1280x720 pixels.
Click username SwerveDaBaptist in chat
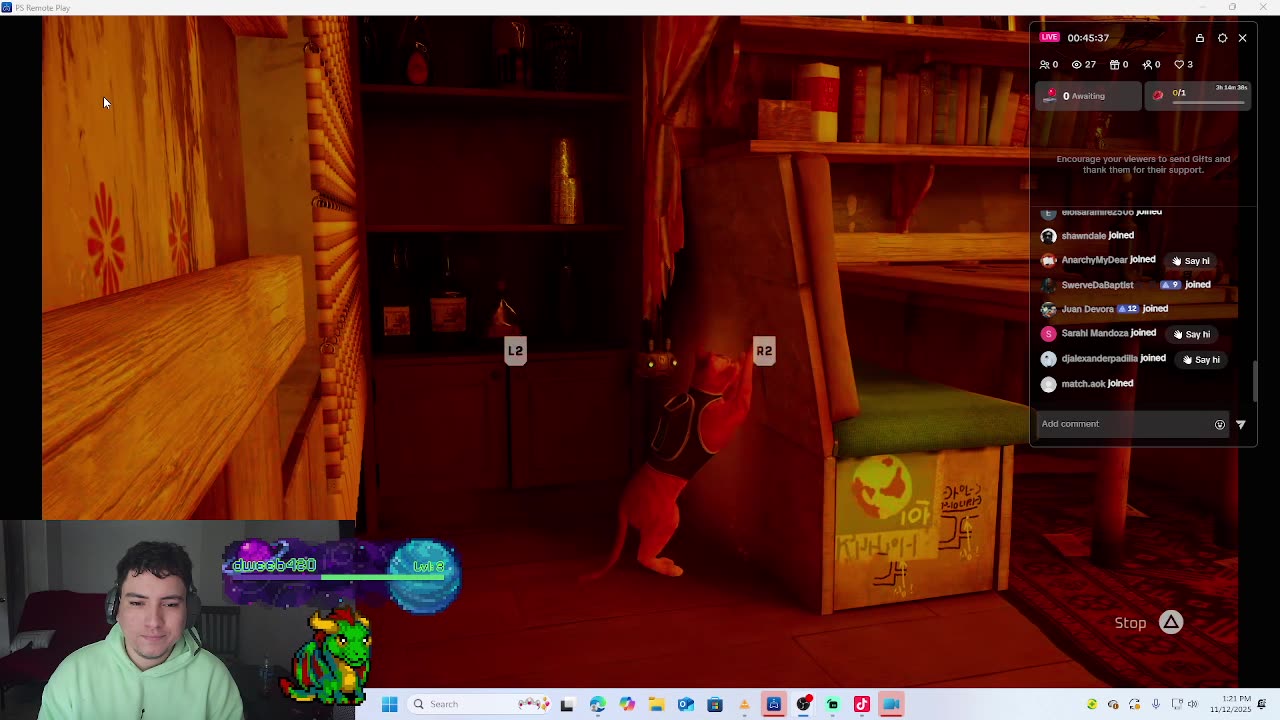[x=1097, y=285]
